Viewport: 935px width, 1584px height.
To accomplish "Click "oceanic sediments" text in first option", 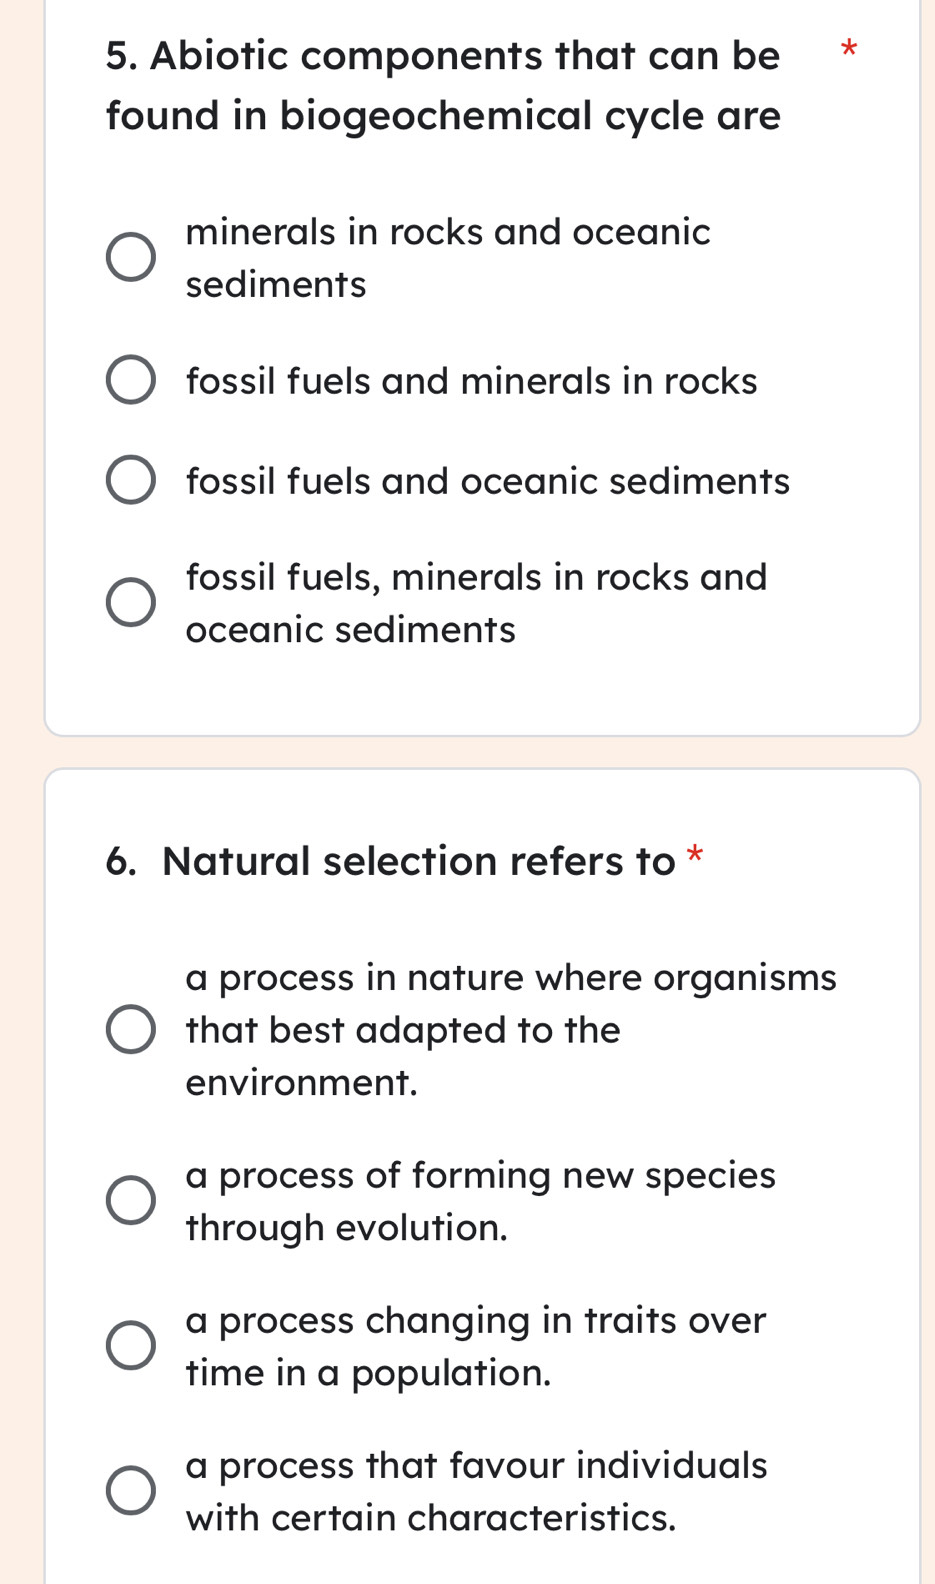I will tap(276, 285).
